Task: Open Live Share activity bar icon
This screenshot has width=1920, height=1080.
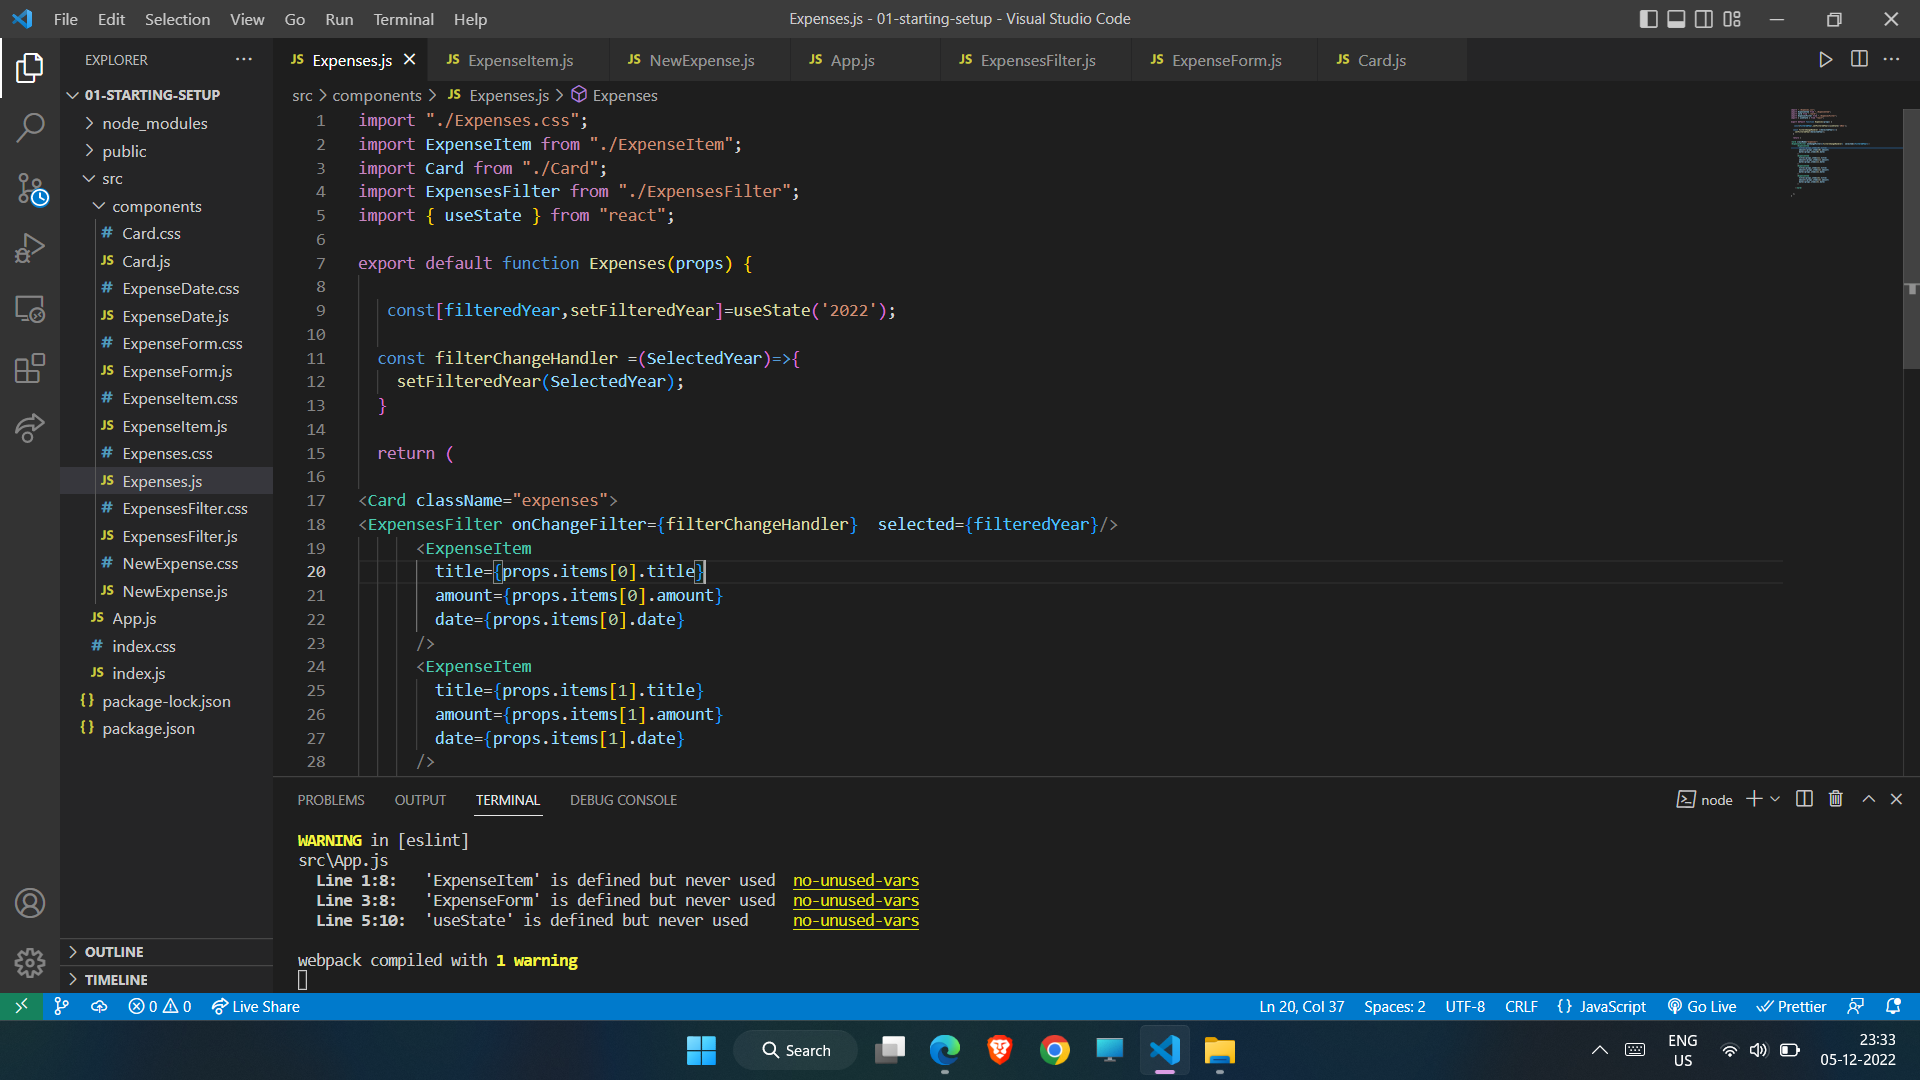Action: click(x=30, y=428)
